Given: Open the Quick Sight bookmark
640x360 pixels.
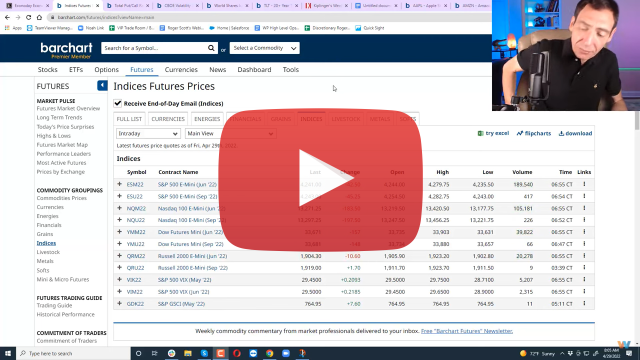Looking at the screenshot, I should [x=369, y=28].
